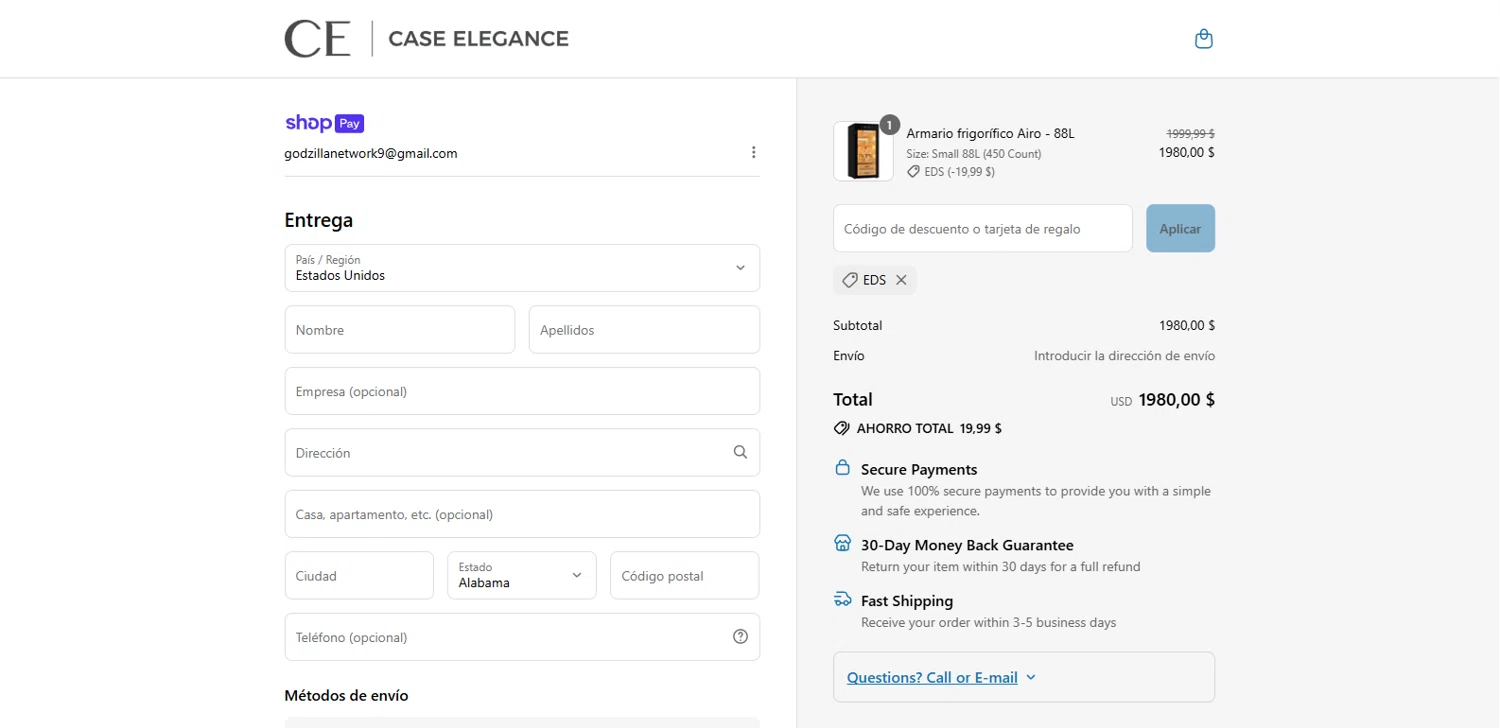Expand the Questions? Call or E-mail section
This screenshot has width=1500, height=728.
pos(1024,677)
